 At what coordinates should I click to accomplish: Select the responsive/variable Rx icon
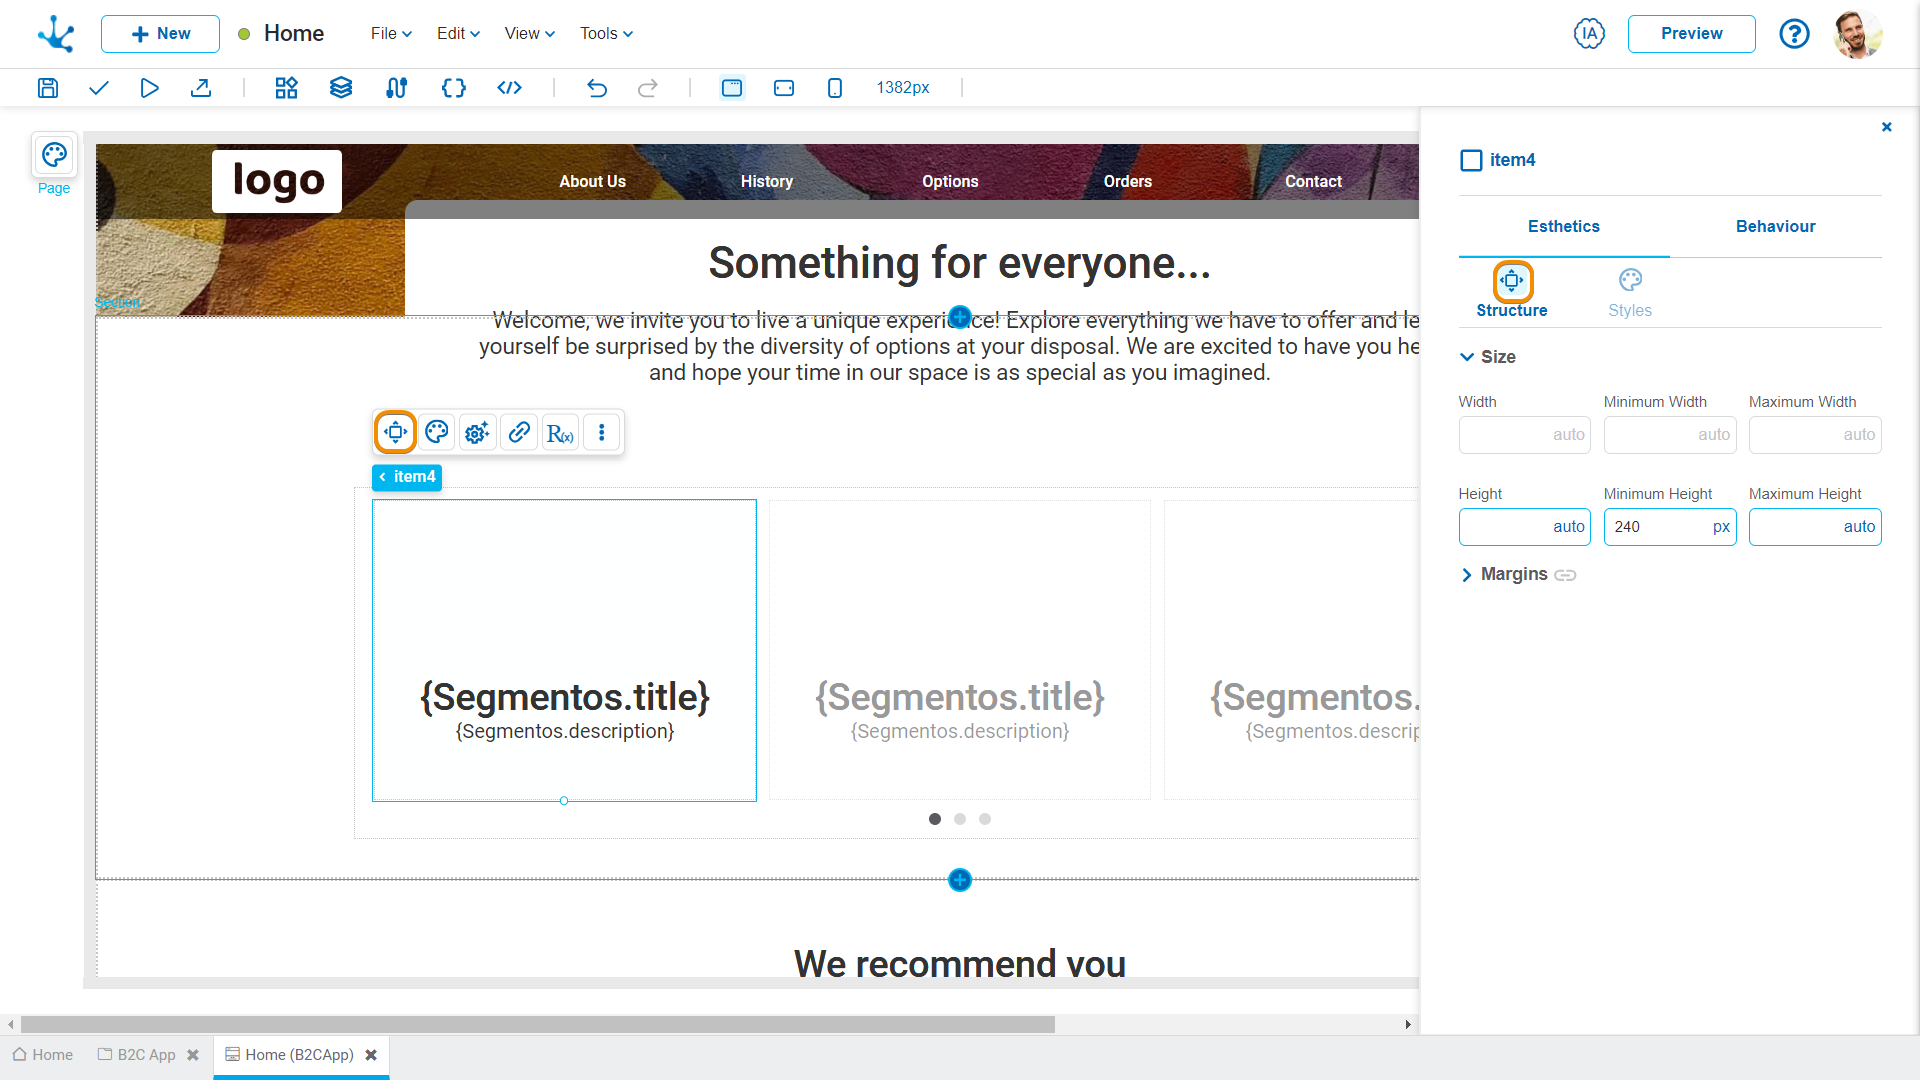pyautogui.click(x=560, y=433)
